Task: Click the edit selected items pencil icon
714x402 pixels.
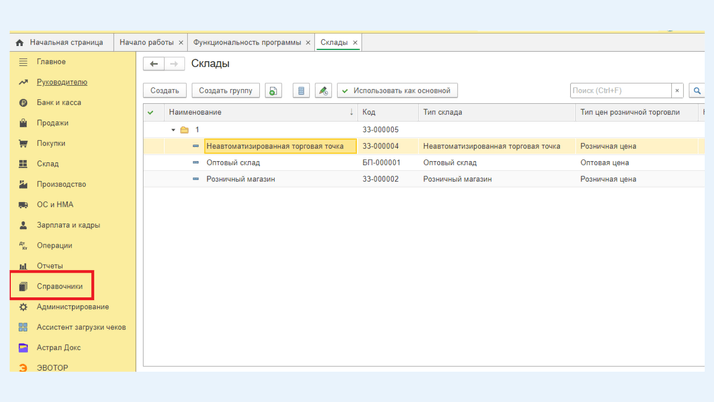Action: pyautogui.click(x=323, y=91)
